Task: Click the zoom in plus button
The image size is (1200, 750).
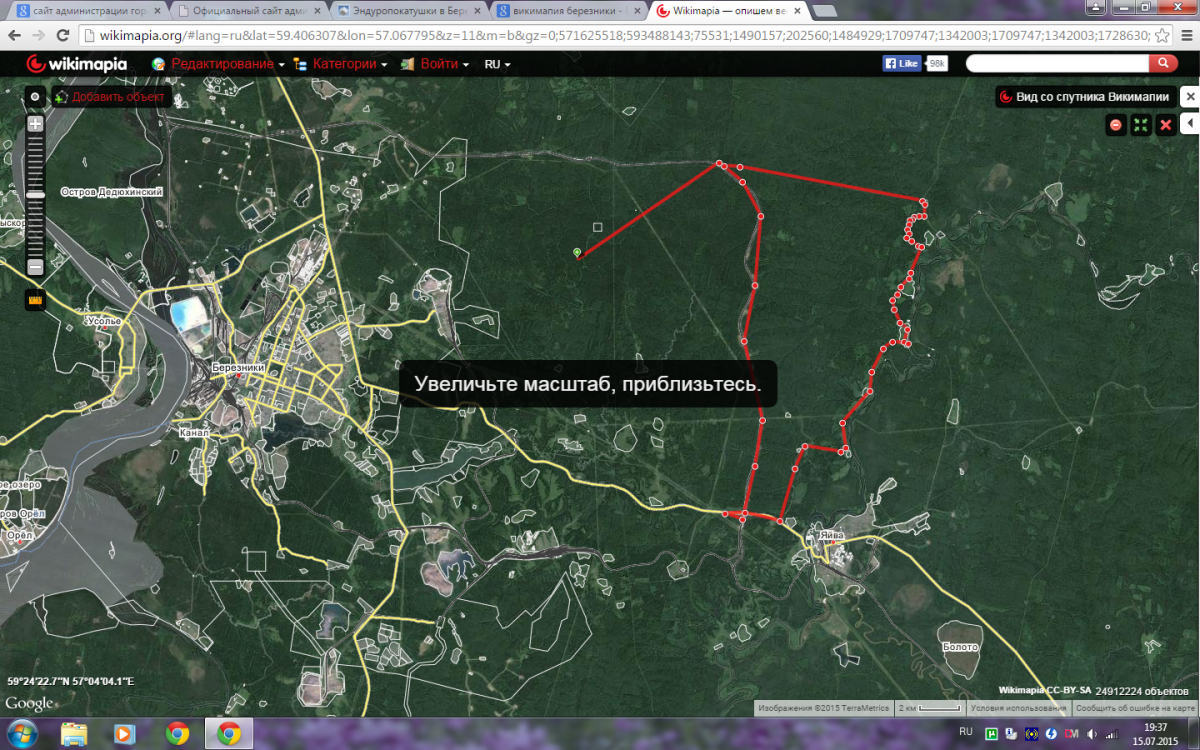Action: 35,125
